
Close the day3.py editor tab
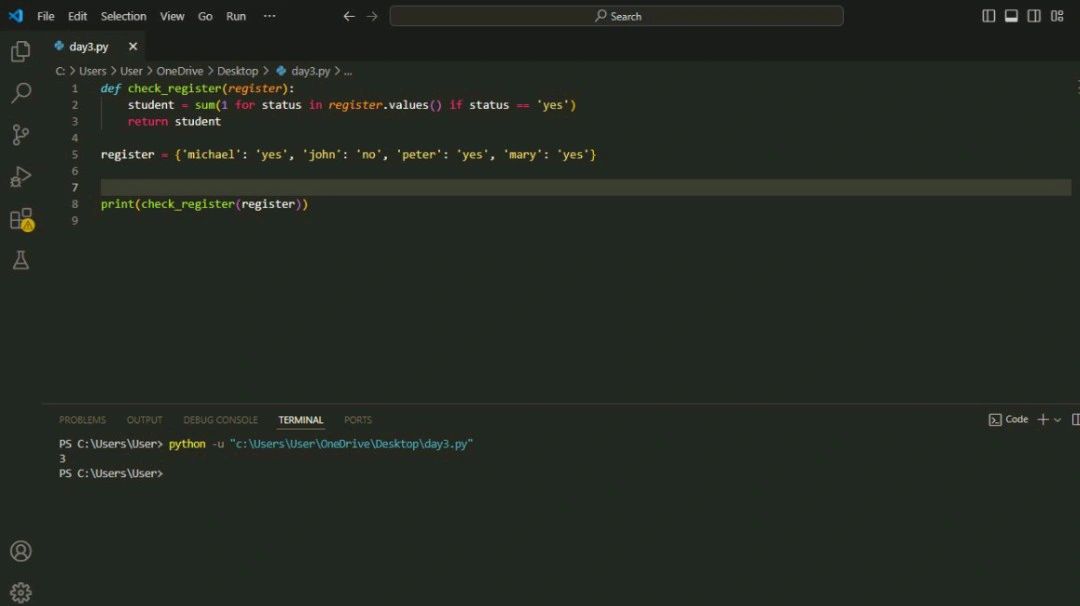coord(133,47)
